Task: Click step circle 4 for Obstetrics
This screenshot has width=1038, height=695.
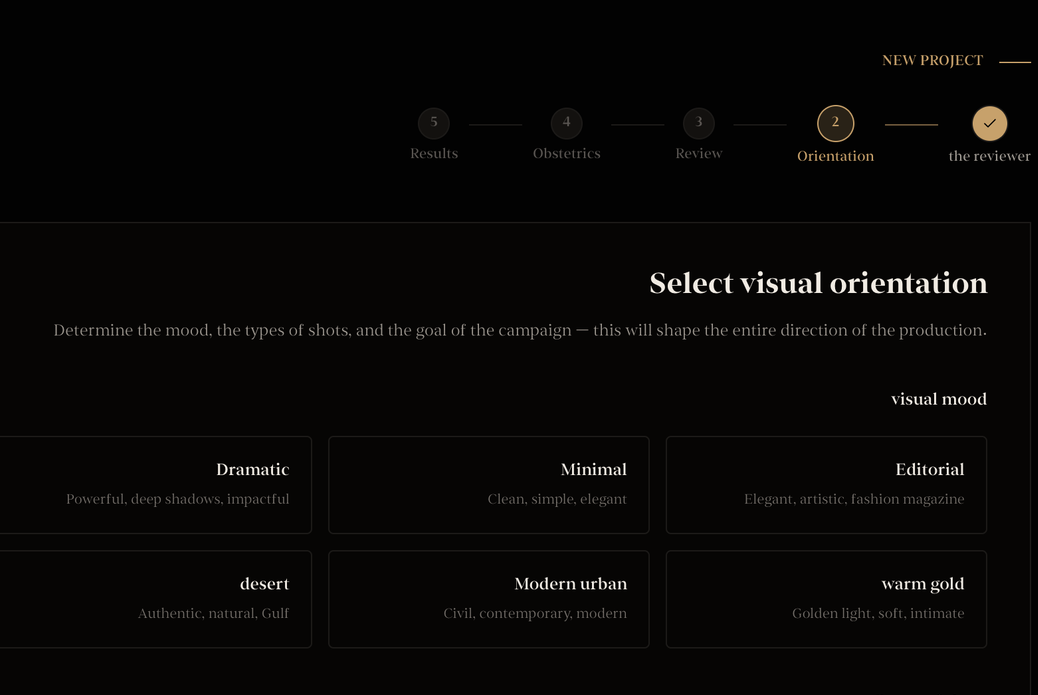Action: pyautogui.click(x=566, y=123)
